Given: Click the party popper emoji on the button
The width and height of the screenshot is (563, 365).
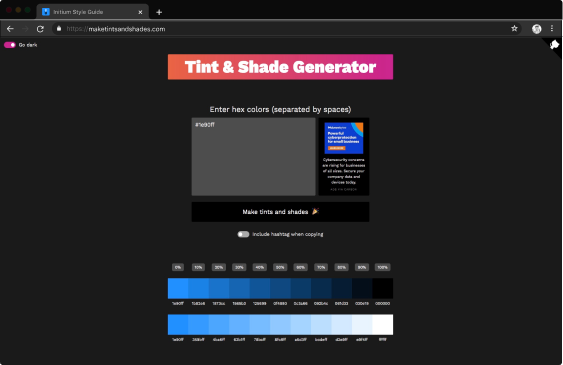Looking at the screenshot, I should click(x=315, y=211).
